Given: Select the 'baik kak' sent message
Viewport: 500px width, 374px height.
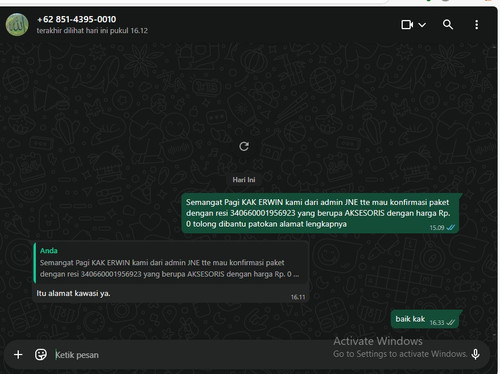Looking at the screenshot, I should (425, 319).
